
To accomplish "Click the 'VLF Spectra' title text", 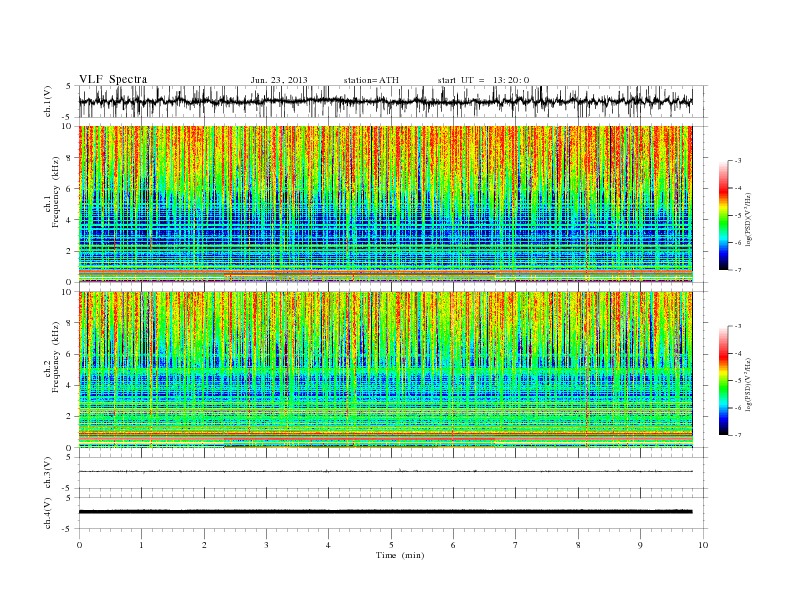I will pyautogui.click(x=113, y=79).
